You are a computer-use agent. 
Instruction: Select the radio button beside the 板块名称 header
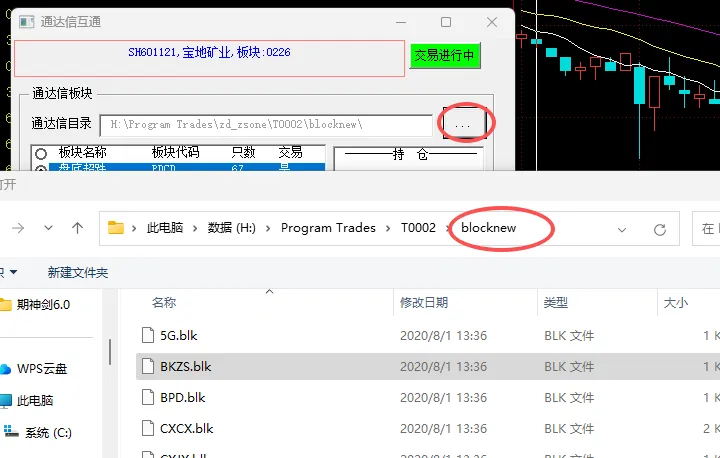click(41, 153)
